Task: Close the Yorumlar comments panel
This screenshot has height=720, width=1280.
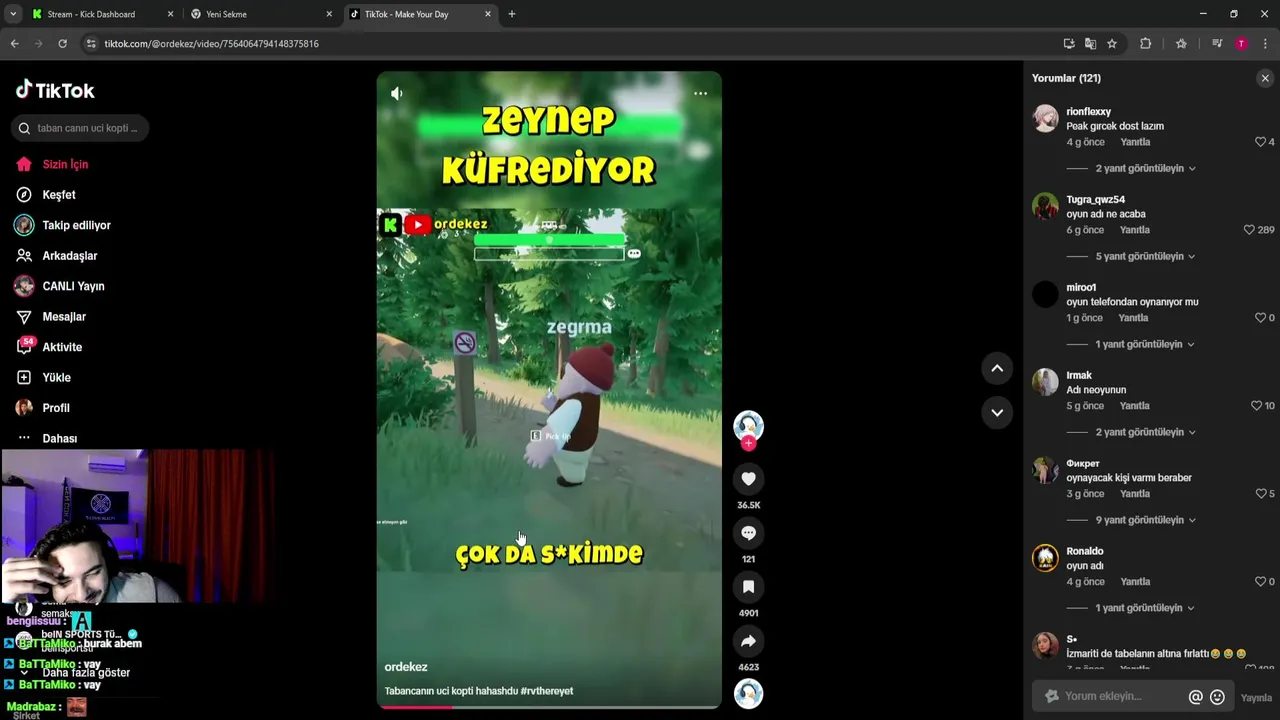Action: (1265, 78)
